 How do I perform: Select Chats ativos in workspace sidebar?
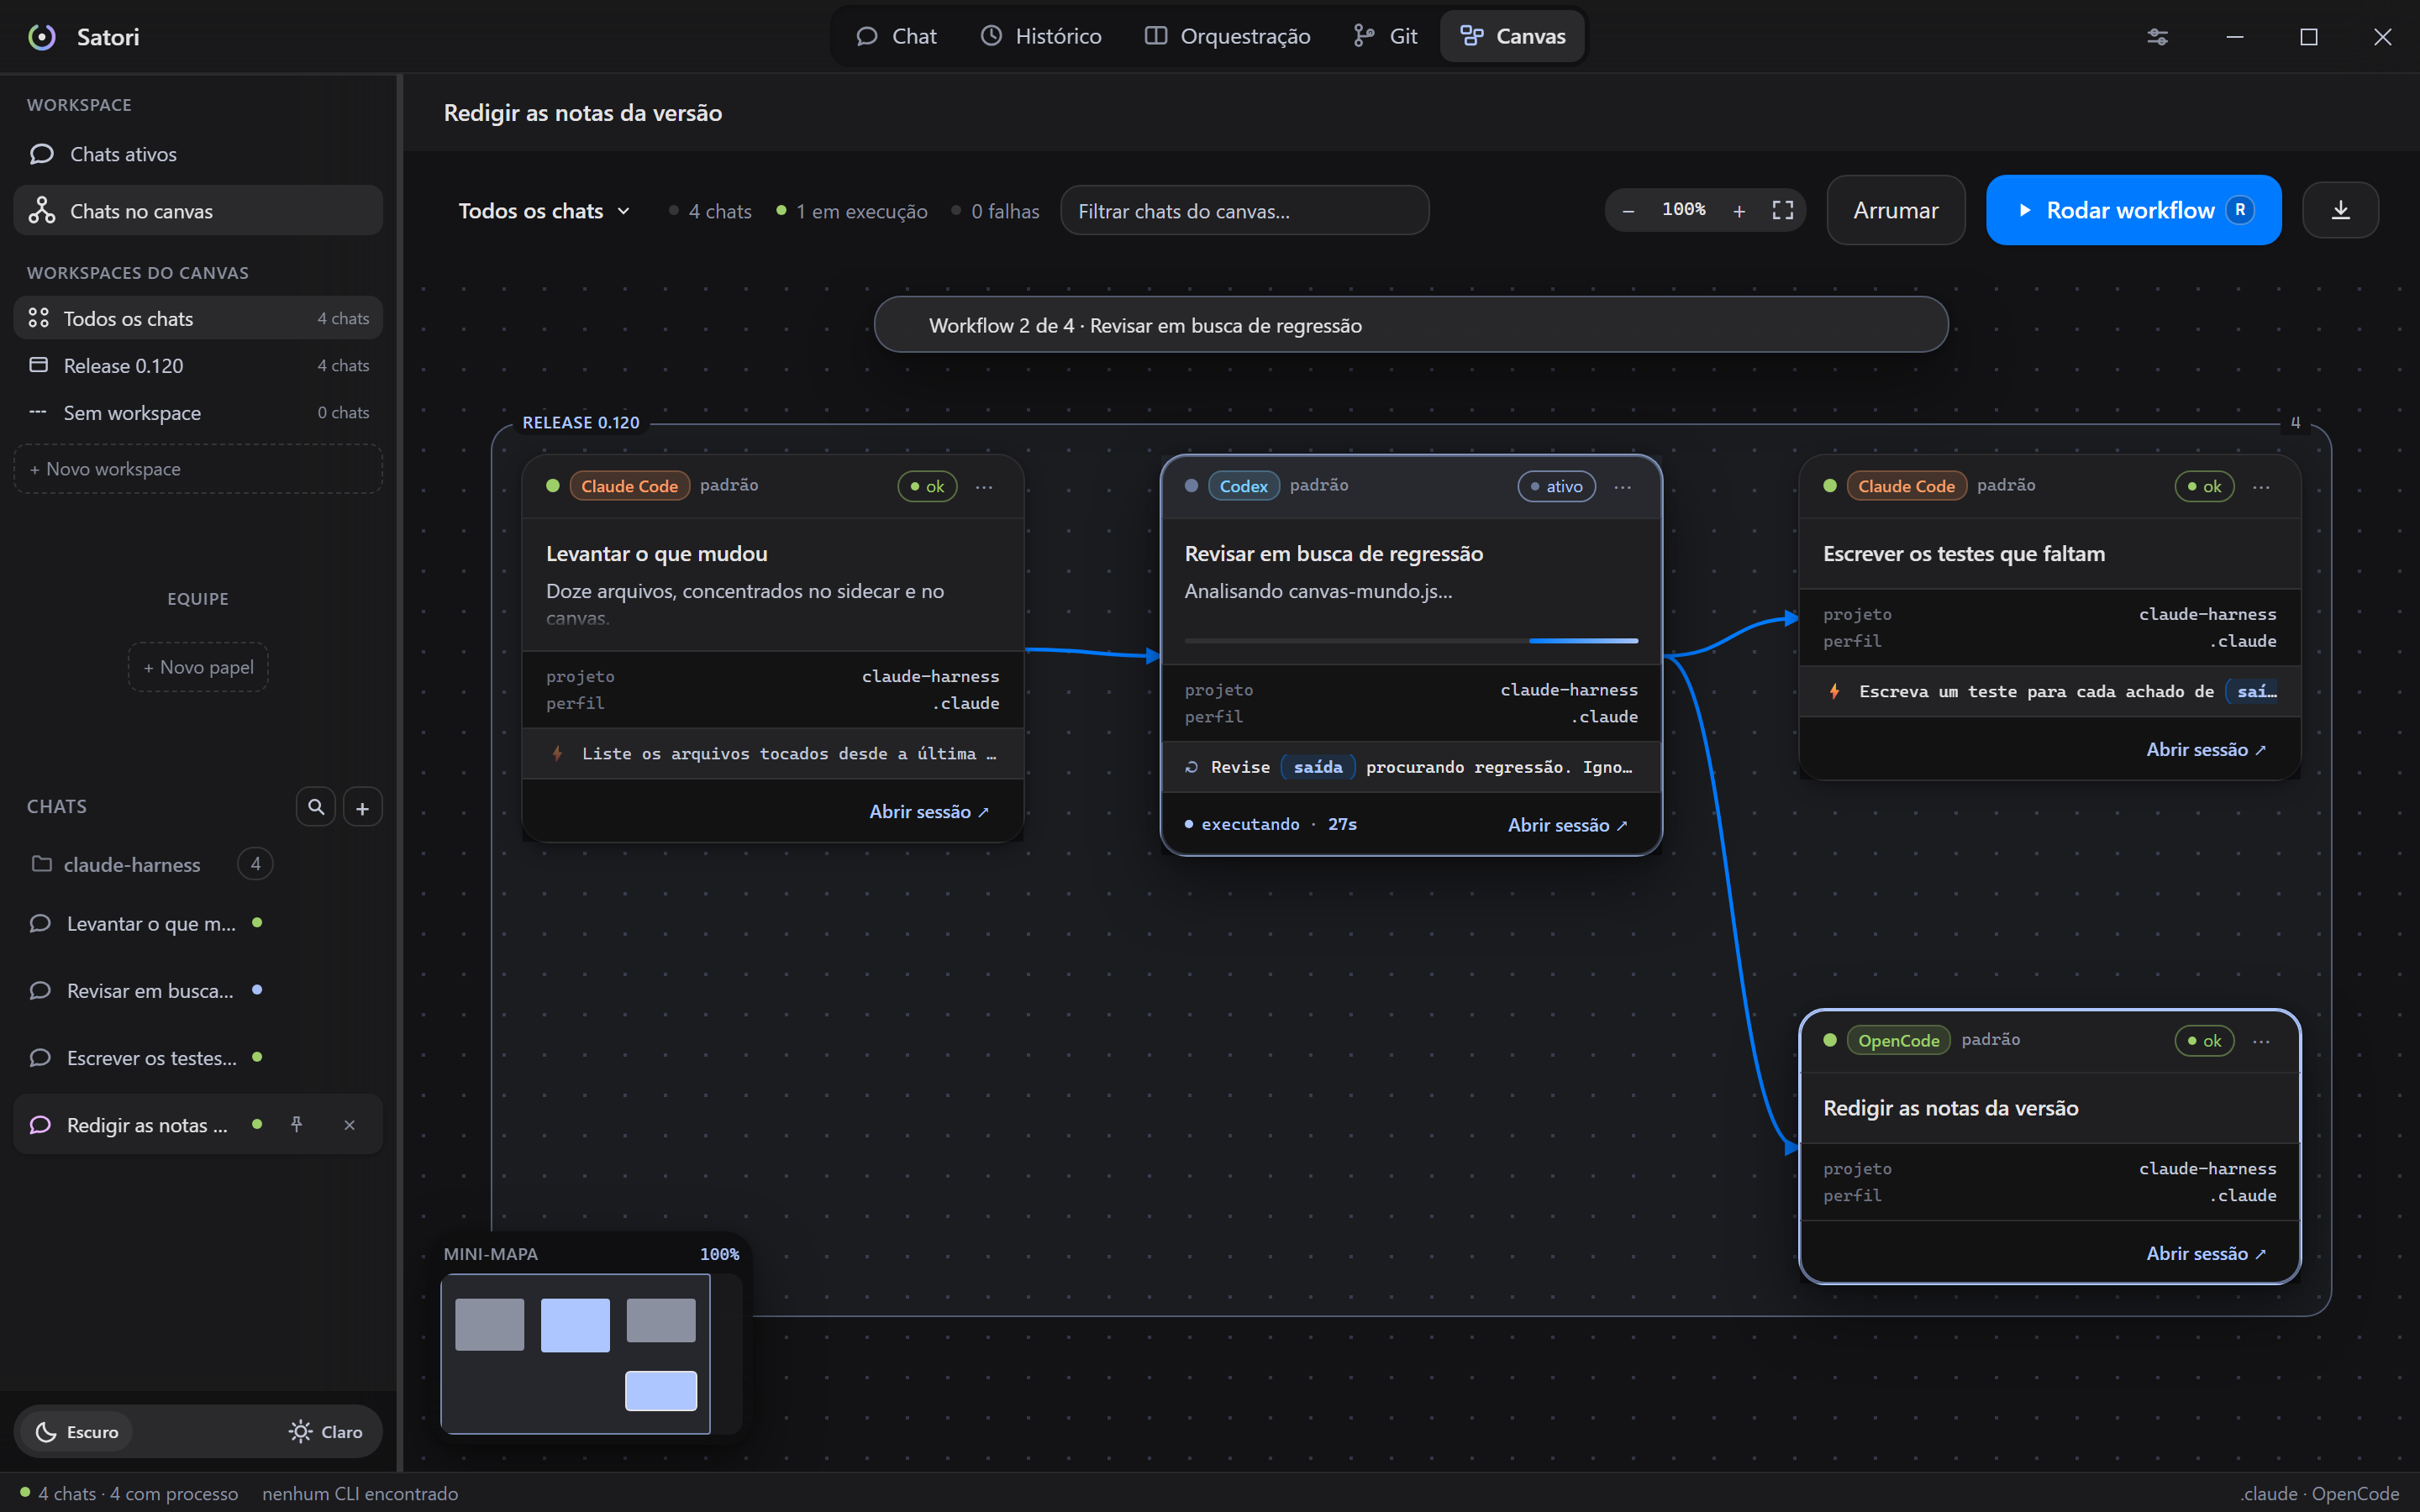pos(198,154)
